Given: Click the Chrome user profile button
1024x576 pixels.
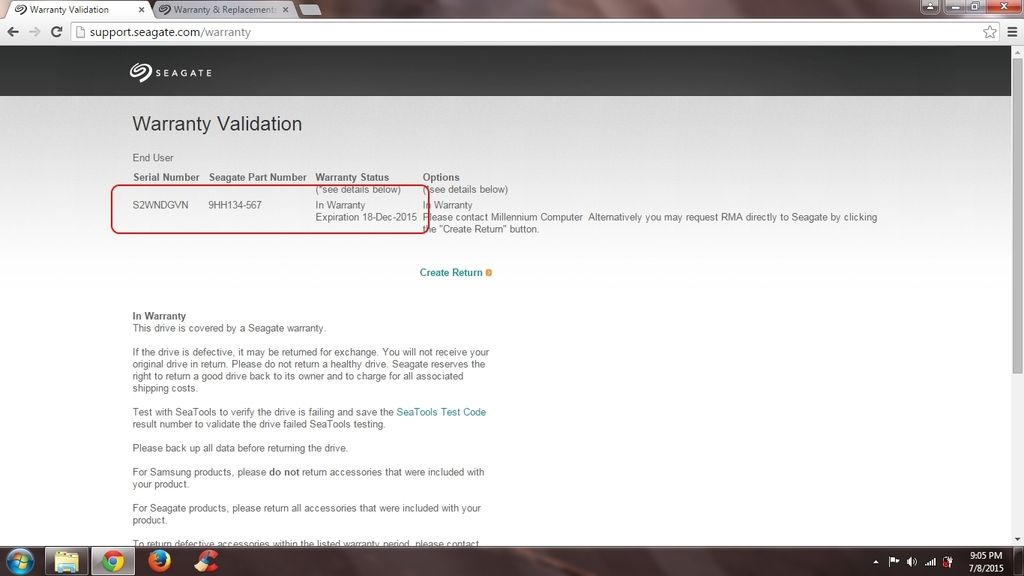Looking at the screenshot, I should click(930, 7).
